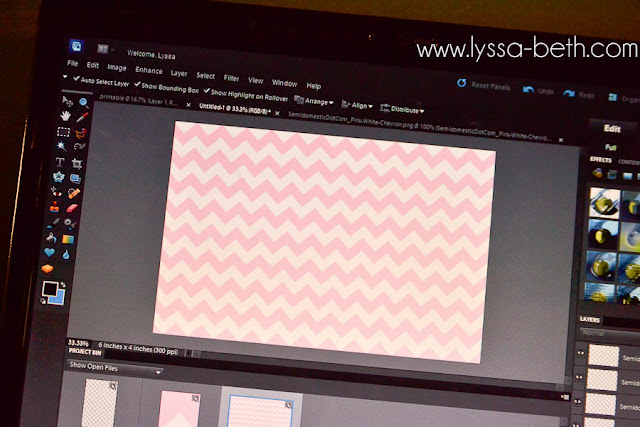The image size is (640, 427).
Task: Open the Arrange dropdown
Action: pos(314,100)
